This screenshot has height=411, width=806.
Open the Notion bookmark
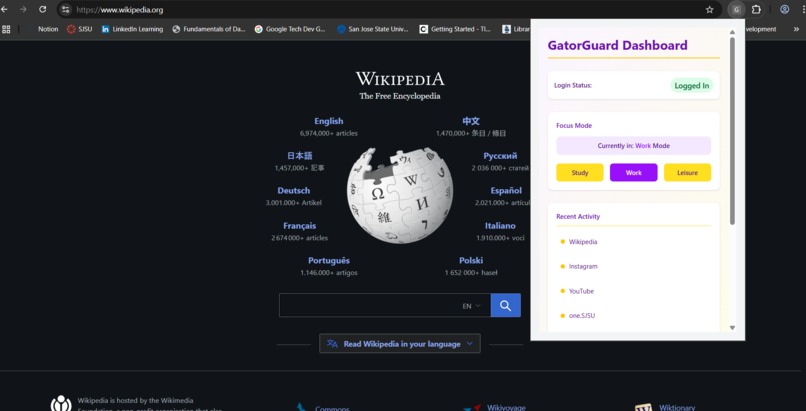pyautogui.click(x=48, y=29)
